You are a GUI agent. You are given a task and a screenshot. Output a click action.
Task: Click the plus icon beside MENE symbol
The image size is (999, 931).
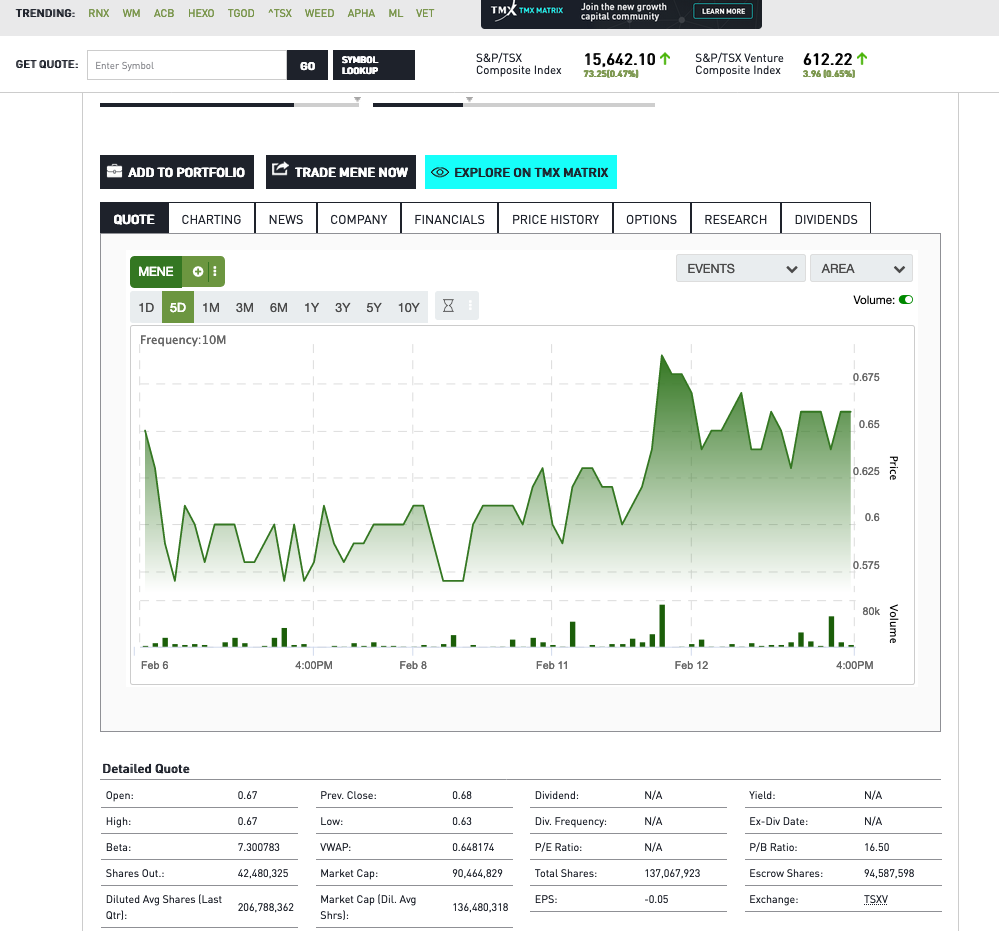(x=198, y=272)
